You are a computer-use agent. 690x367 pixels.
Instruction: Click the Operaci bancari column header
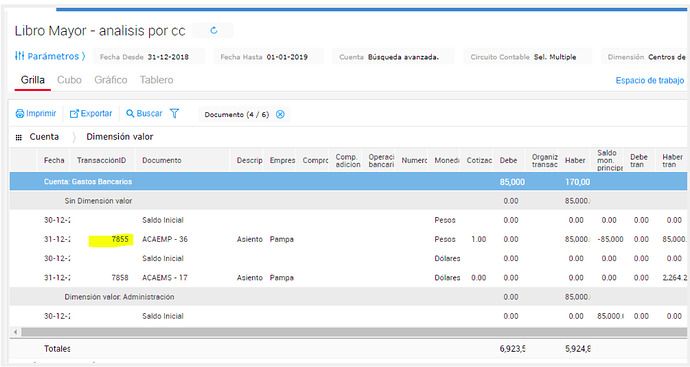381,161
